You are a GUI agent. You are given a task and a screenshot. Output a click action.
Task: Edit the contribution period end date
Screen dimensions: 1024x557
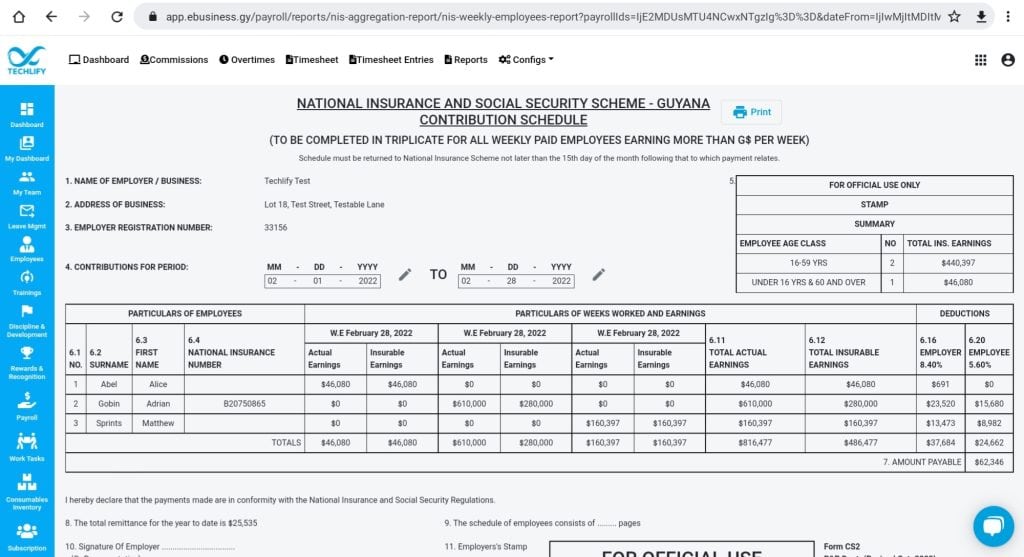[x=598, y=274]
